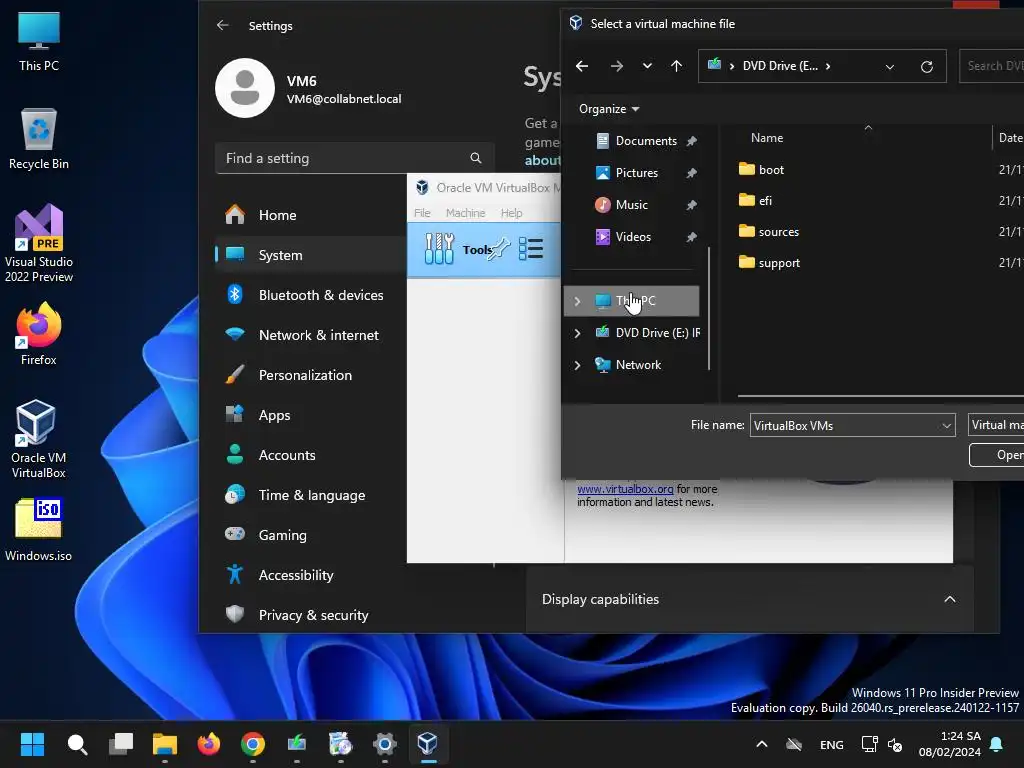Open the Organize dropdown menu
The height and width of the screenshot is (768, 1024).
609,109
